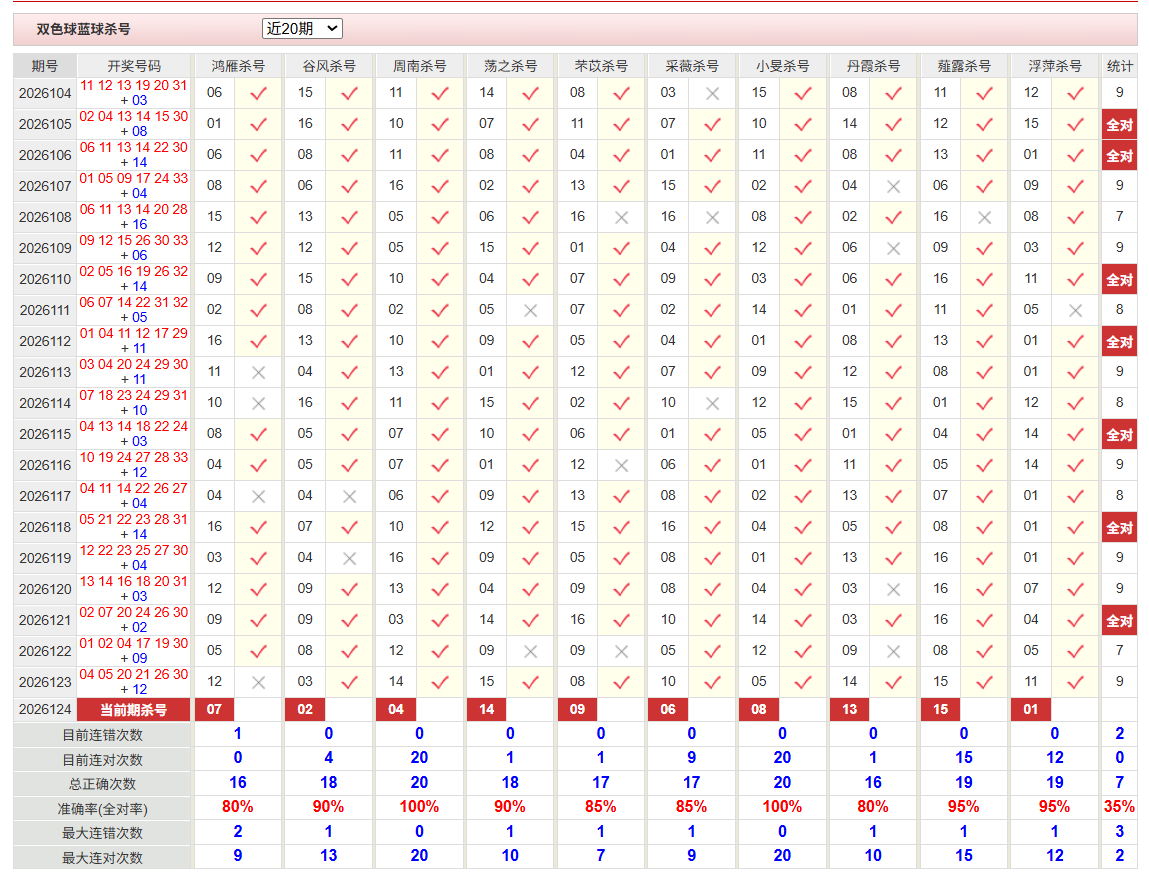Click the 最大连对次数 row label

103,857
